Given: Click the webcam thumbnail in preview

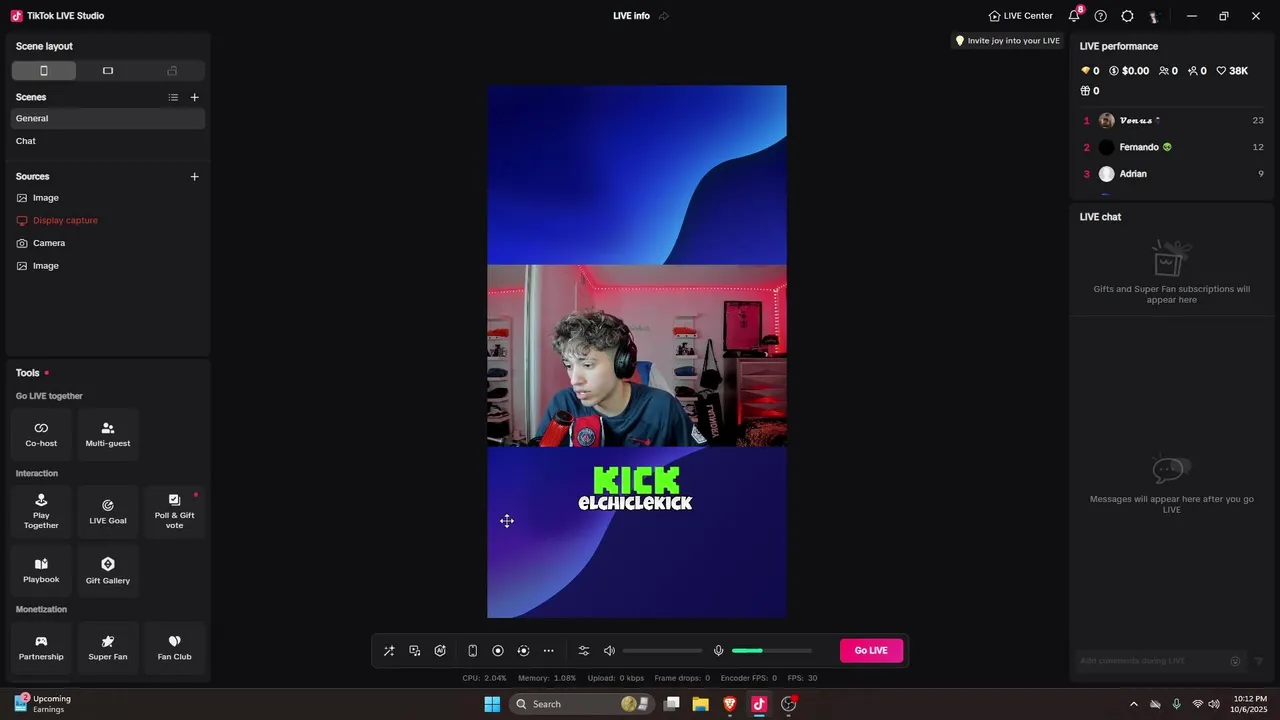Looking at the screenshot, I should click(x=637, y=355).
